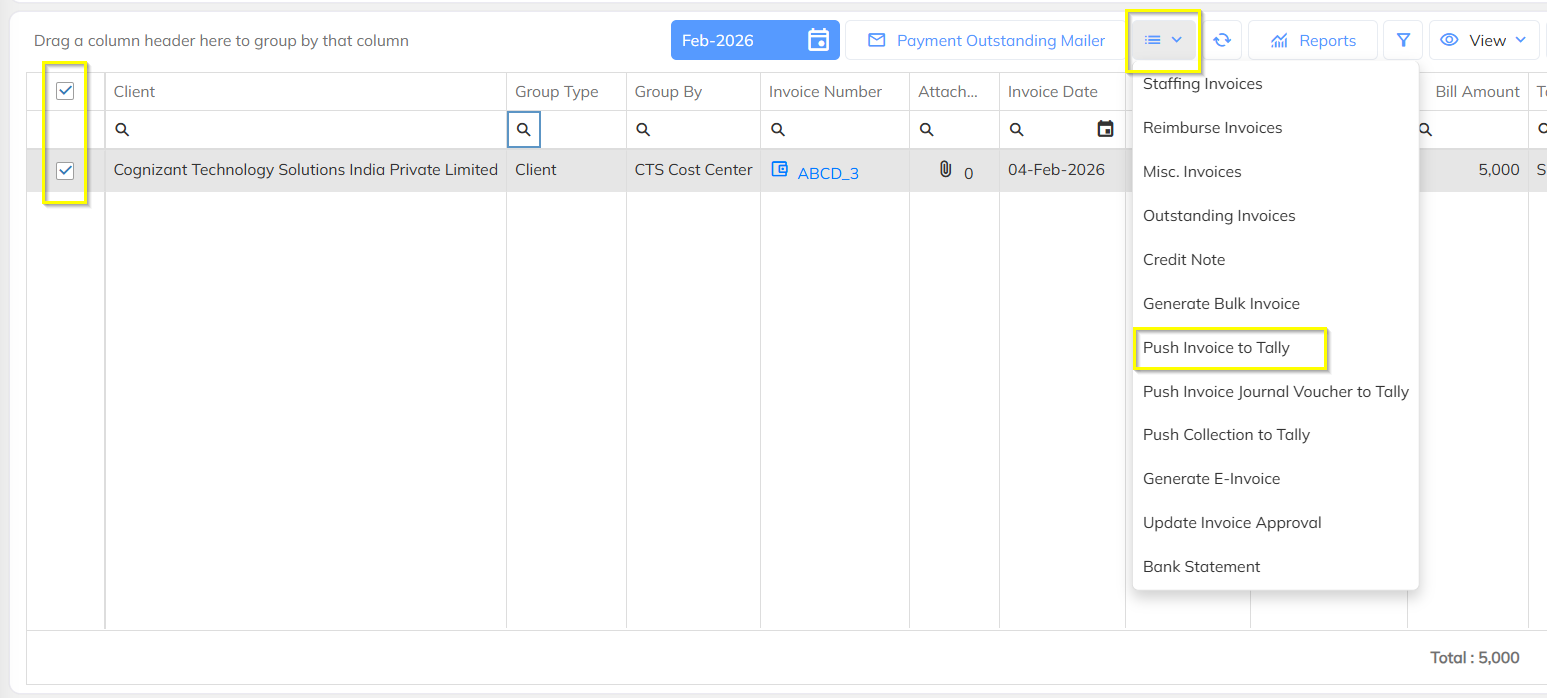The height and width of the screenshot is (698, 1547).
Task: Click search icon under Client column
Action: click(x=122, y=130)
